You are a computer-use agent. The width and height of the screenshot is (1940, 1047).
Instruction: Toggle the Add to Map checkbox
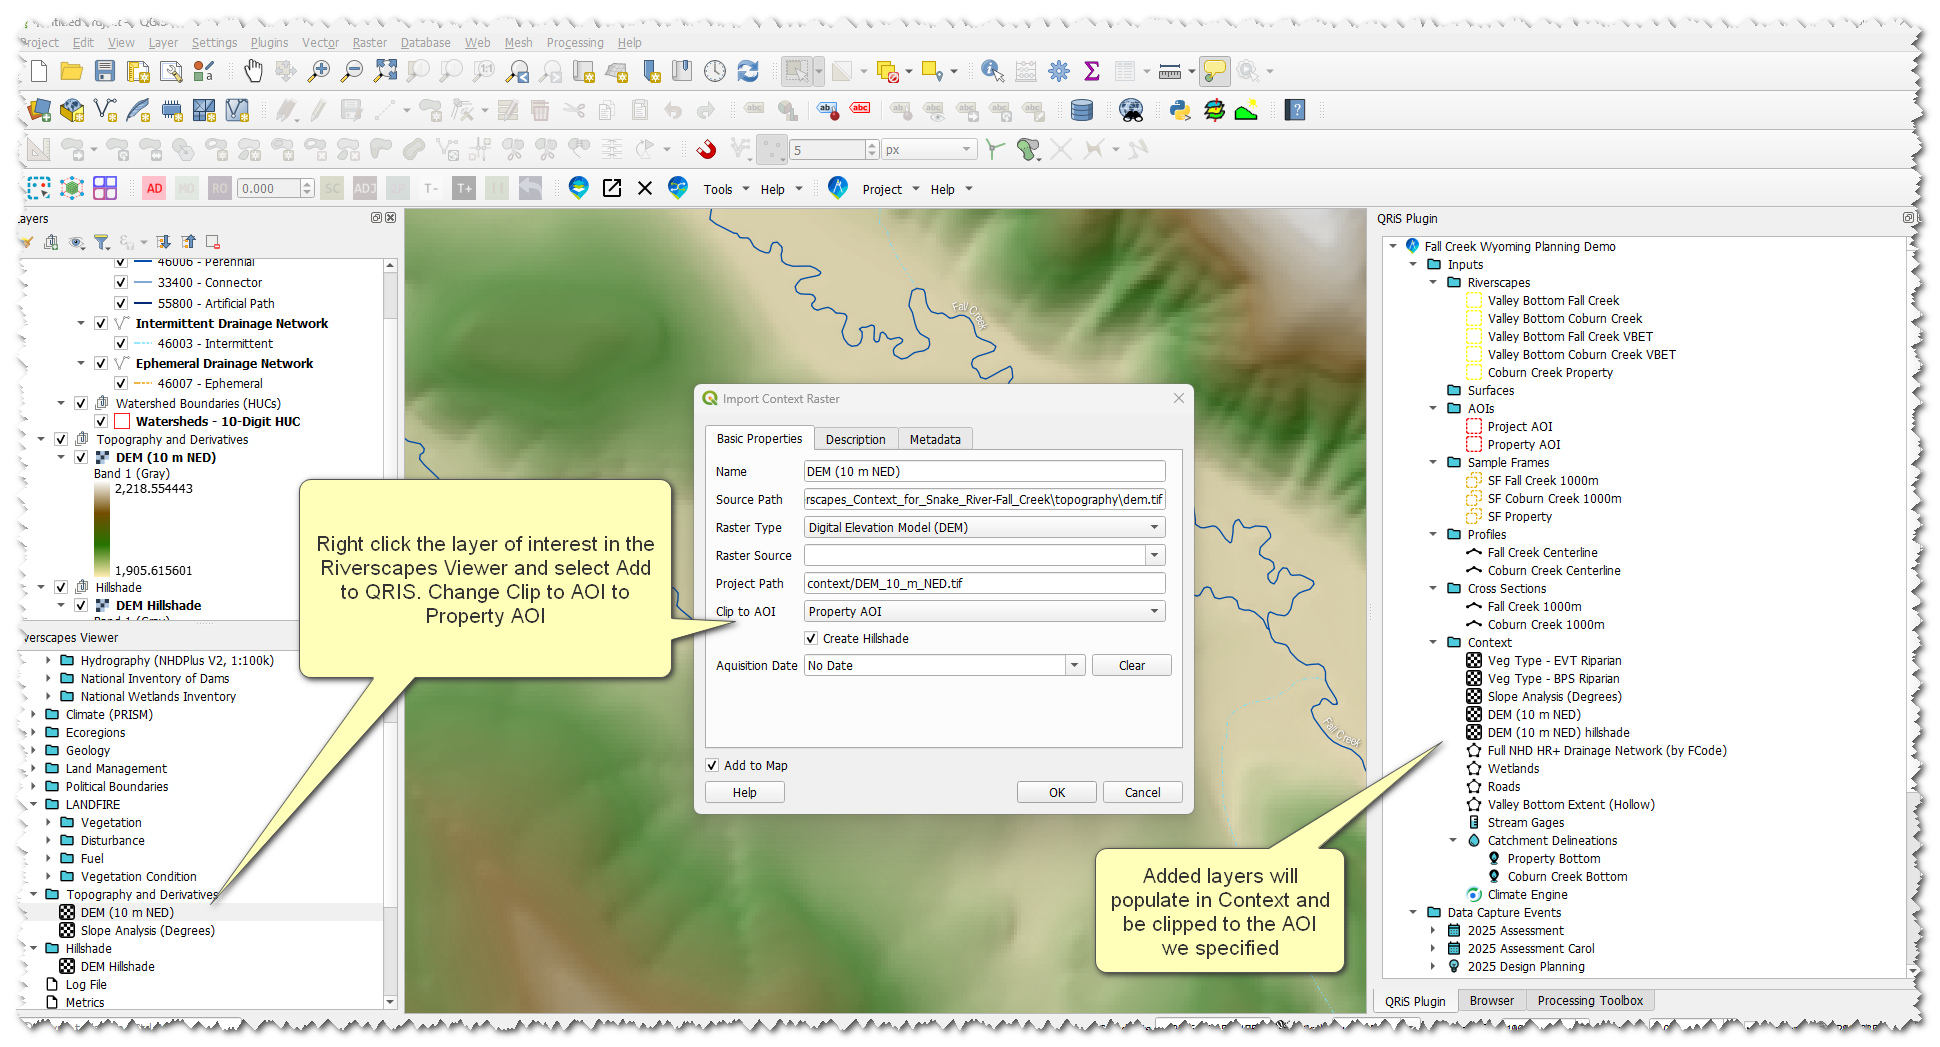point(712,766)
